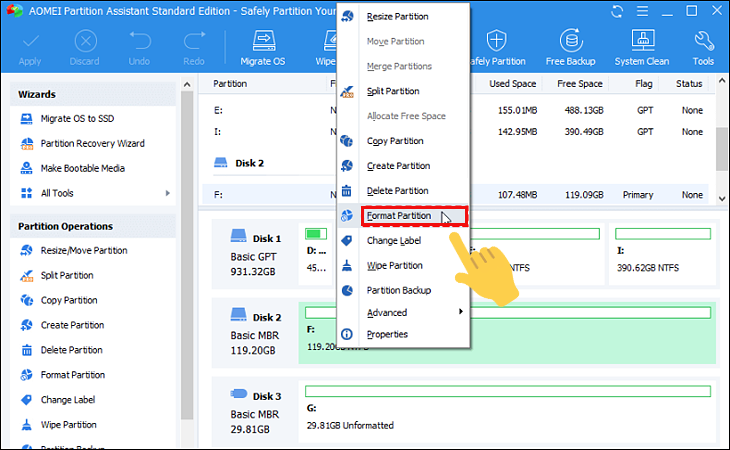Sort by Partition column header

(230, 84)
